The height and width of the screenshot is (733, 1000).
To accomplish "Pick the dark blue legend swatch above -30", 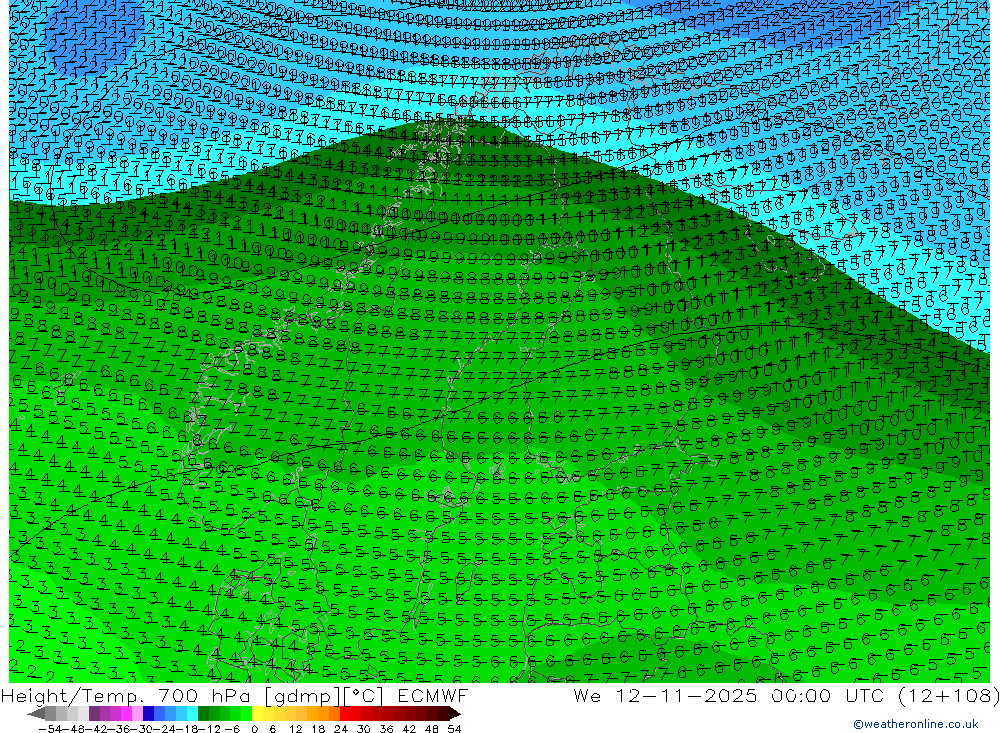I will (x=148, y=714).
